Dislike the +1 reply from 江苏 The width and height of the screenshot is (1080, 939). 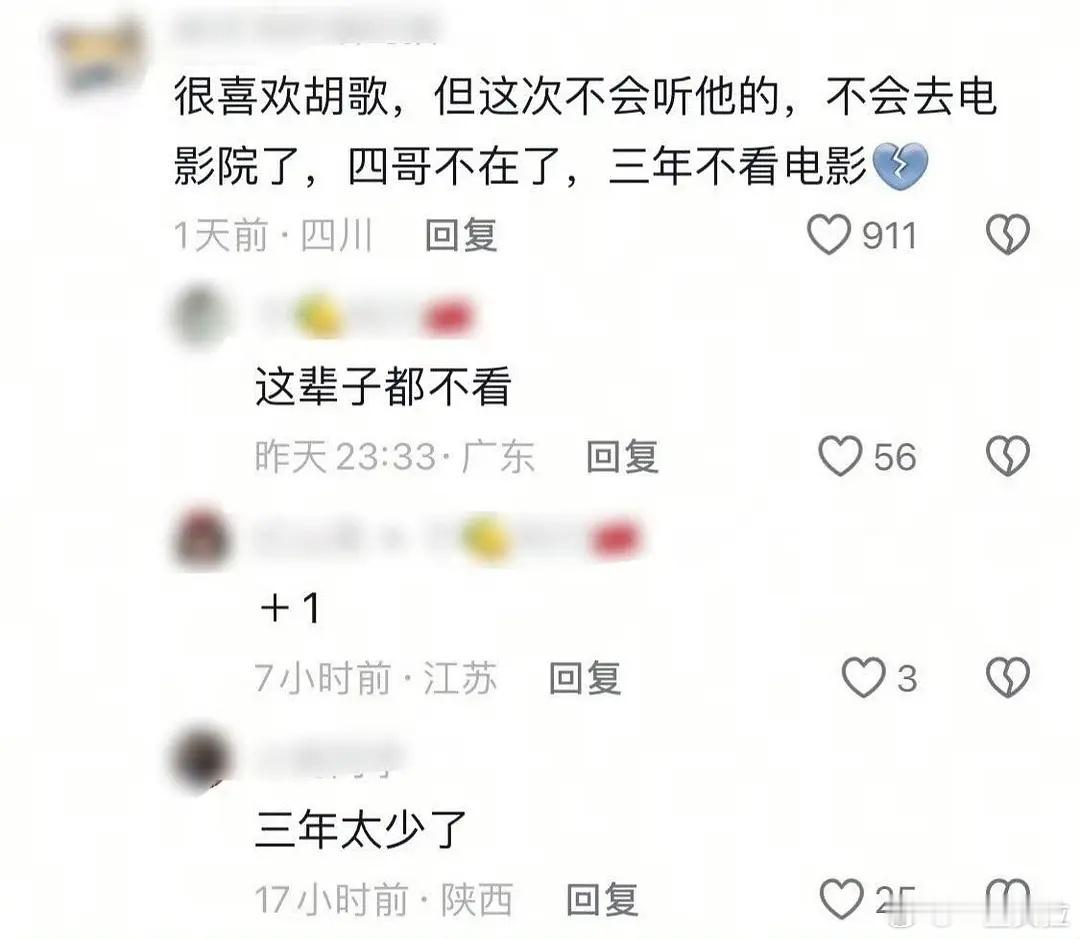tap(1008, 677)
